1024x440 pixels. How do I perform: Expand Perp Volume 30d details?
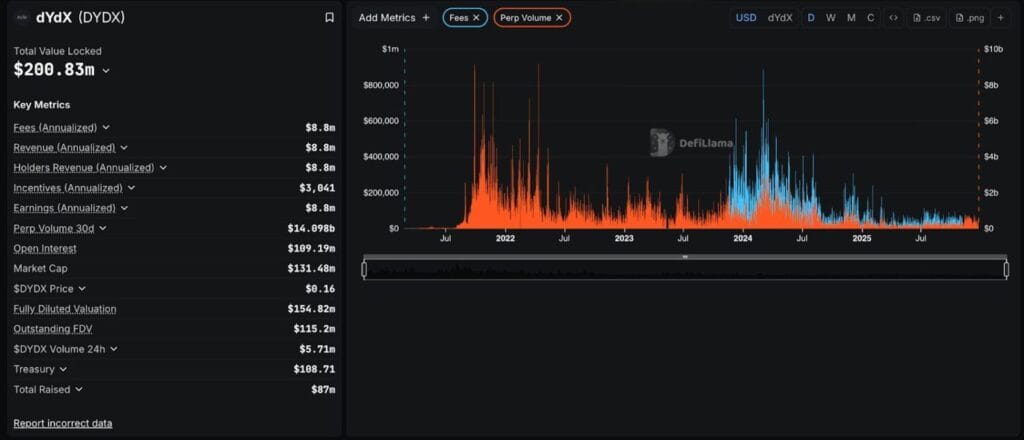click(103, 228)
